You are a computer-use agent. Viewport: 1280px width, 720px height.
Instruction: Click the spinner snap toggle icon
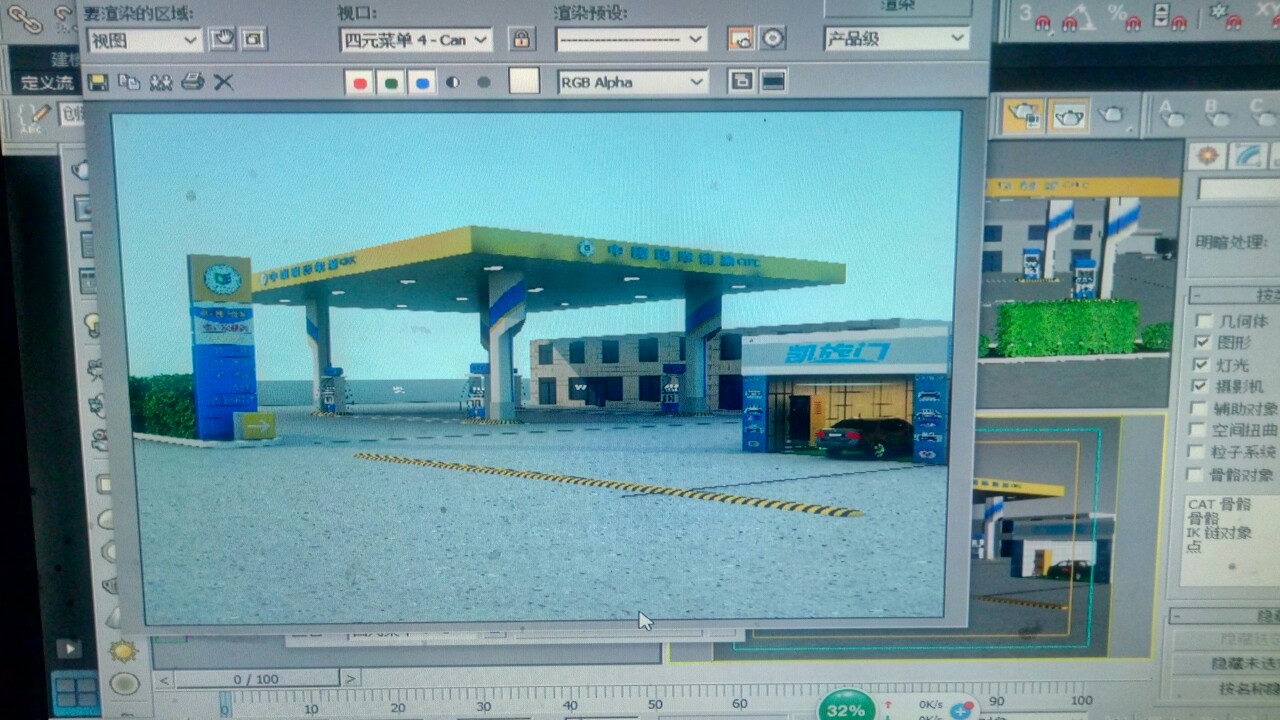1169,17
